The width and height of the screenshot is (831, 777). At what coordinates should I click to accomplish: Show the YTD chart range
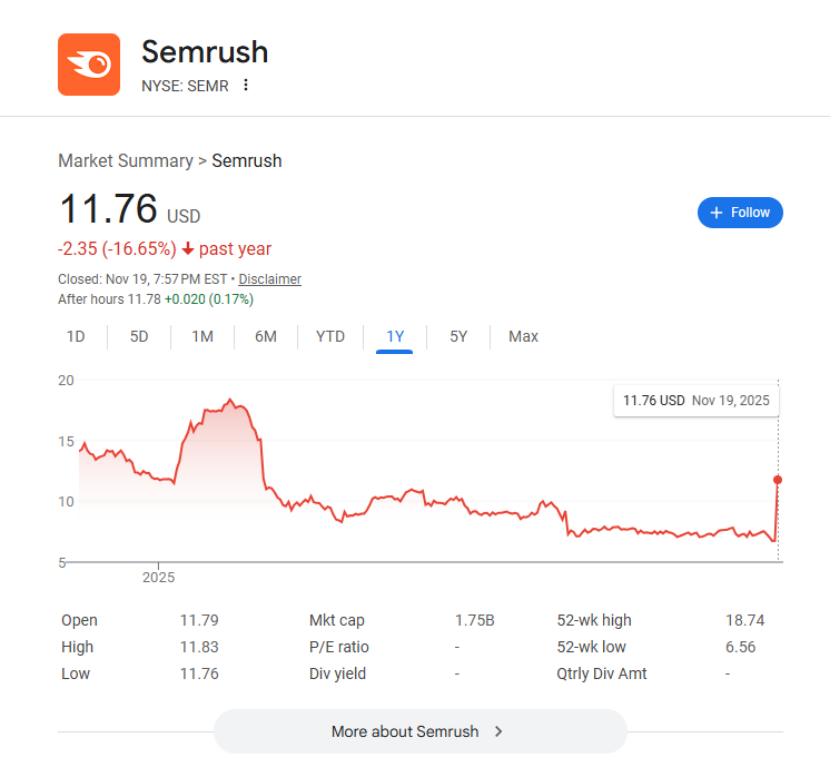[330, 337]
